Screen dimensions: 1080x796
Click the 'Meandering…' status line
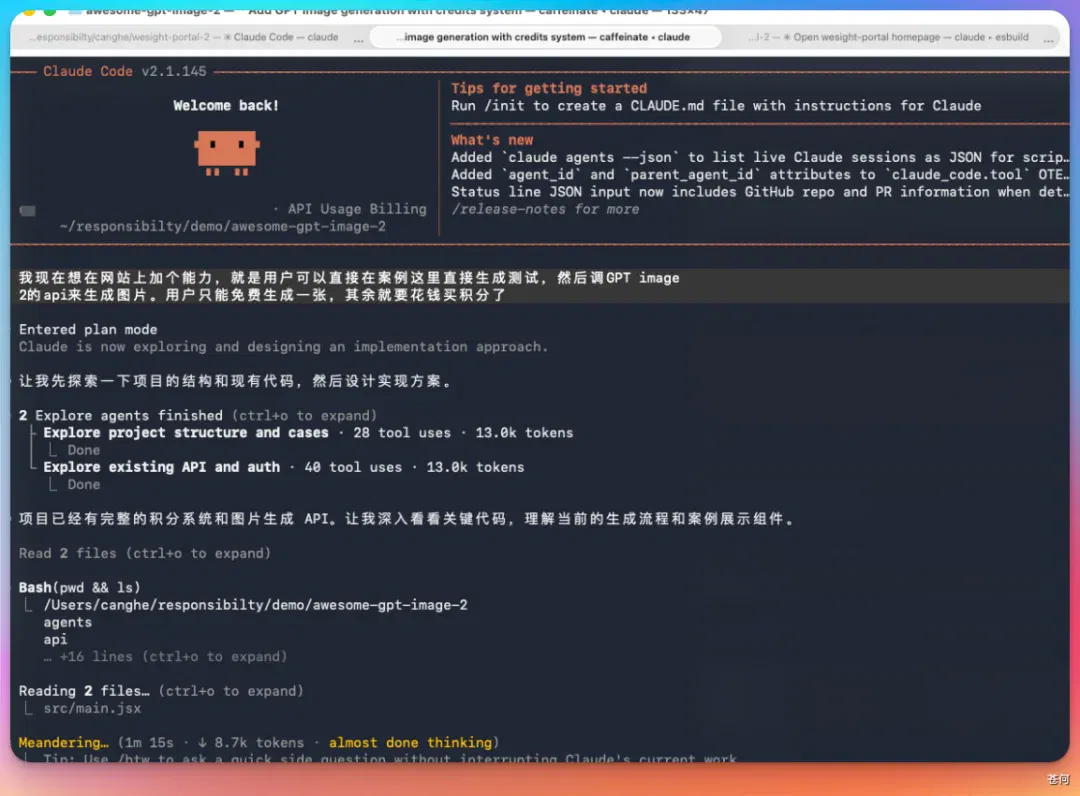pyautogui.click(x=258, y=742)
